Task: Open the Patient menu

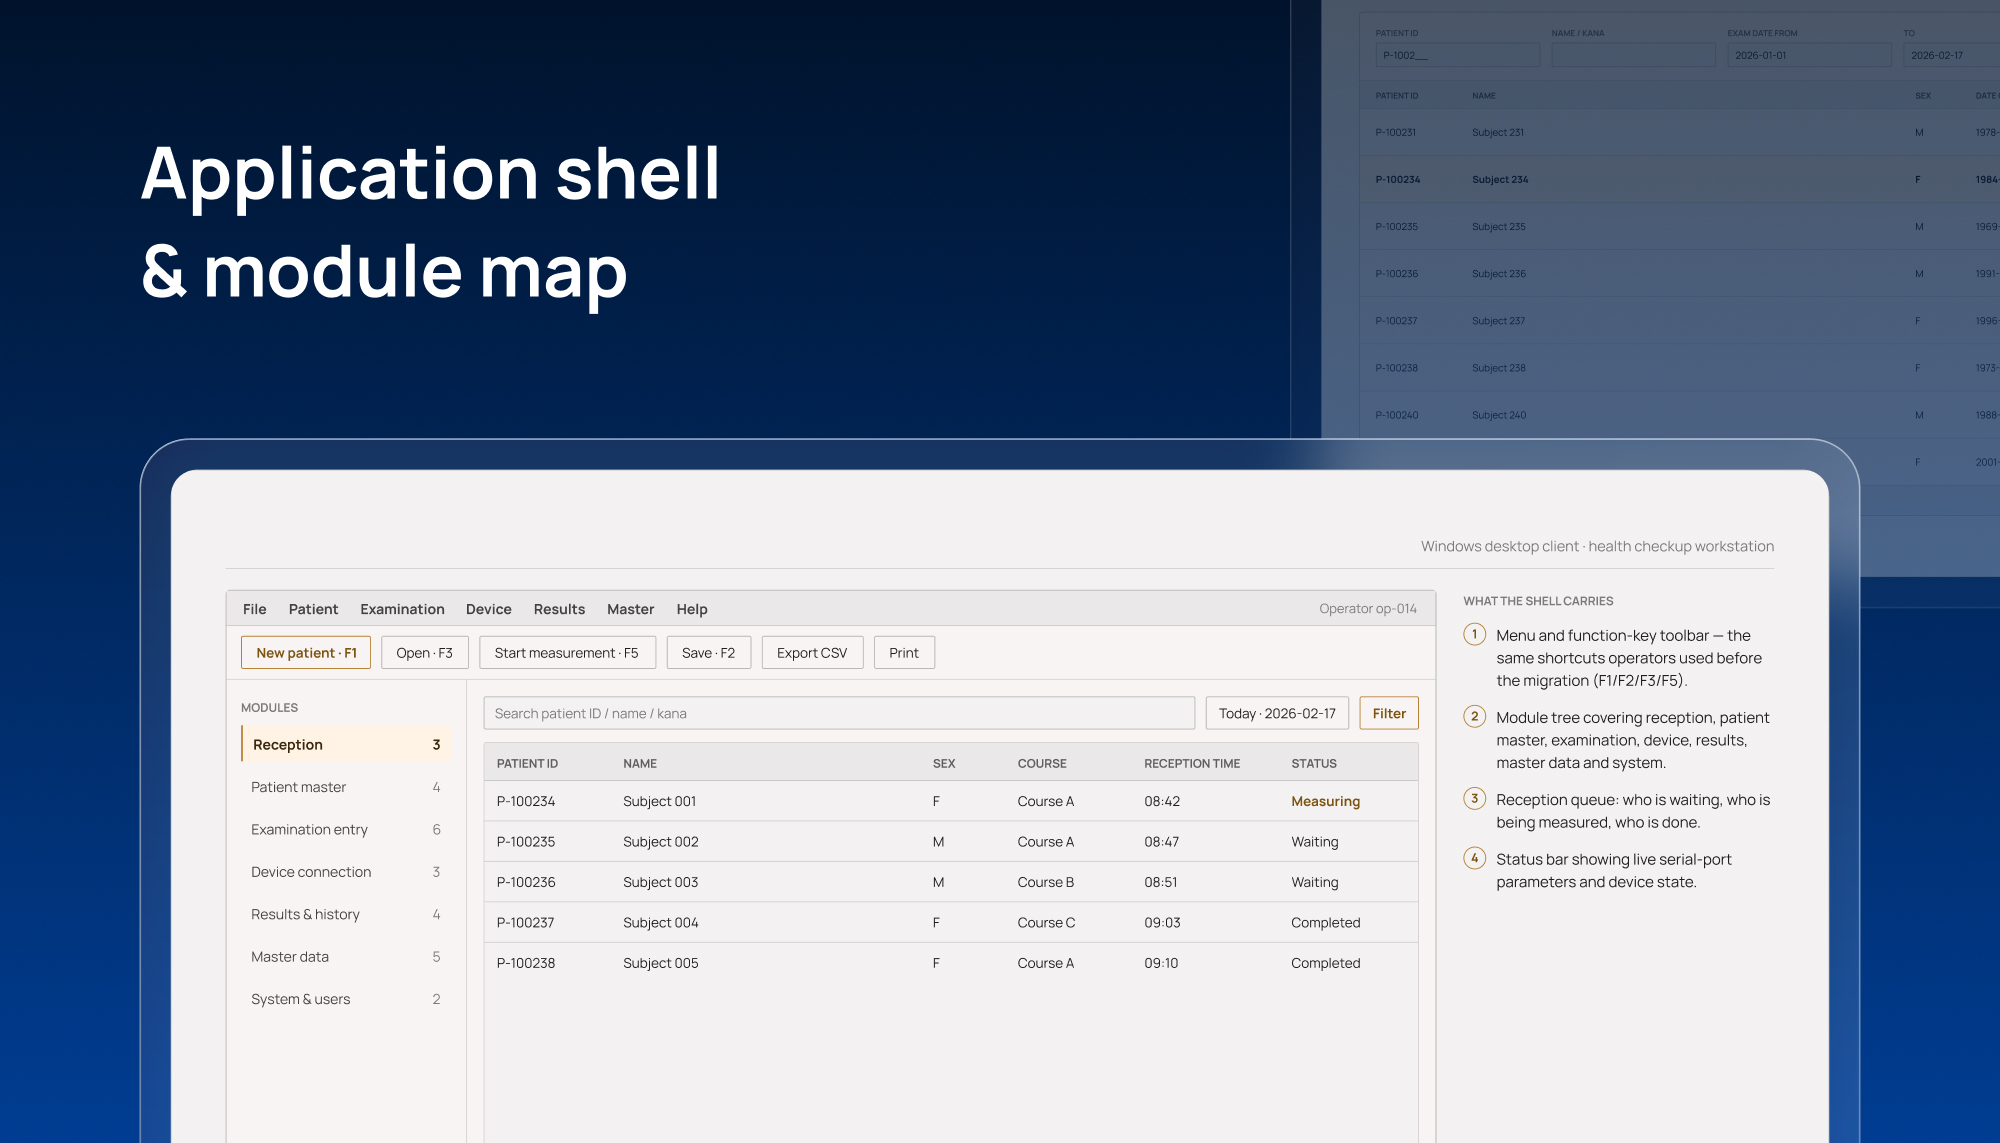Action: coord(313,609)
